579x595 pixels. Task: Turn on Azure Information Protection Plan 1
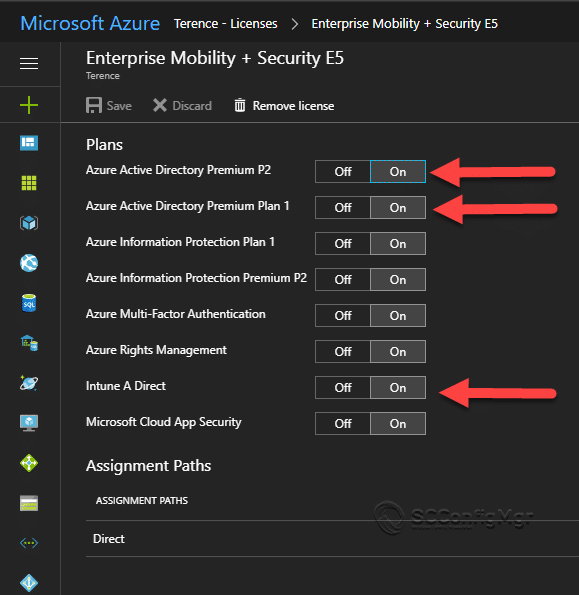(x=398, y=244)
